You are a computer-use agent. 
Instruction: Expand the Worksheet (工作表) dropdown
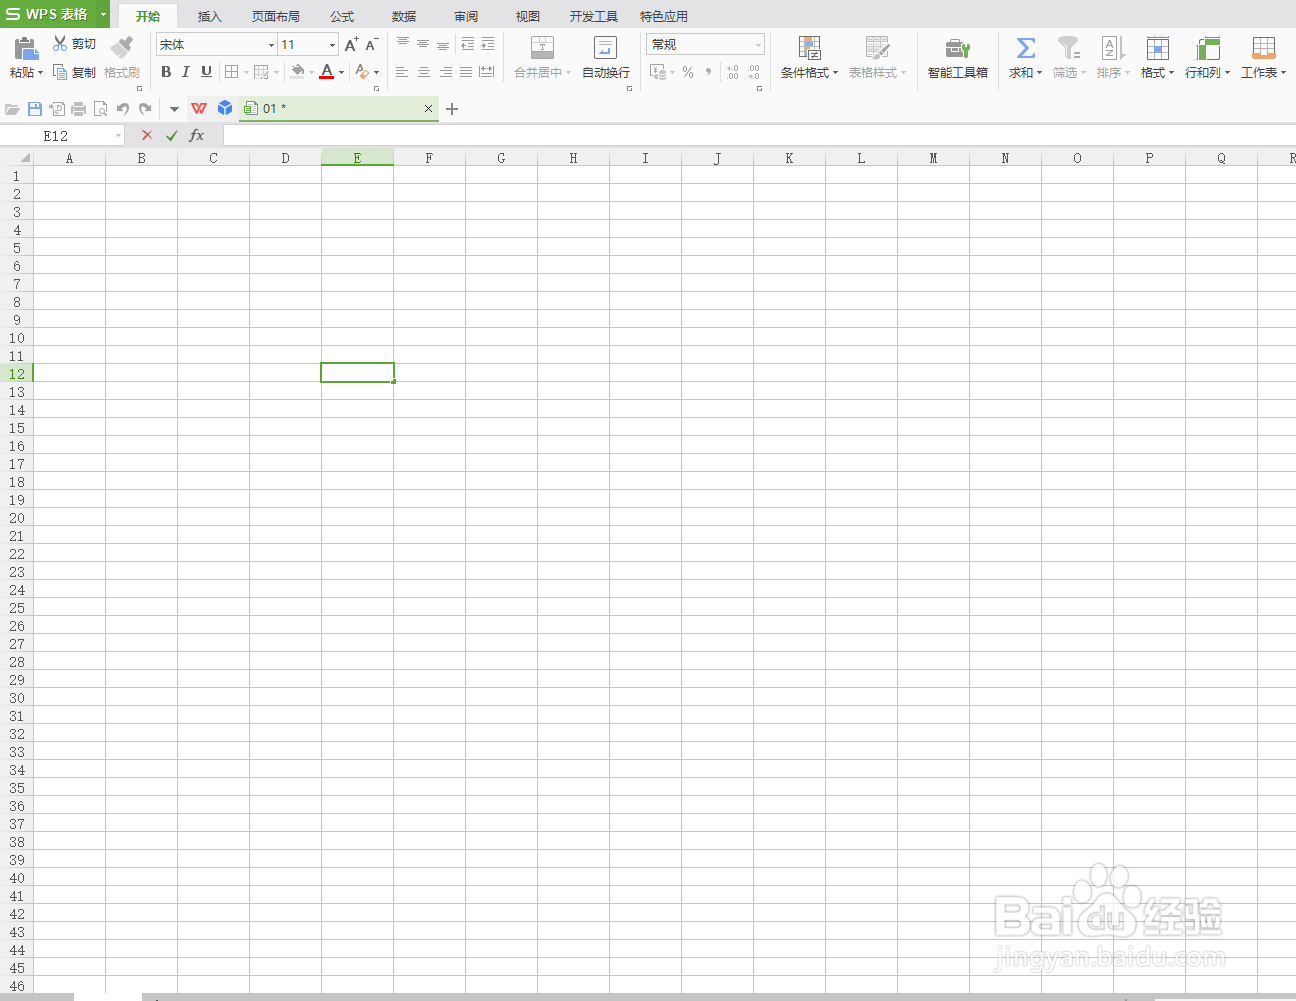click(1284, 73)
